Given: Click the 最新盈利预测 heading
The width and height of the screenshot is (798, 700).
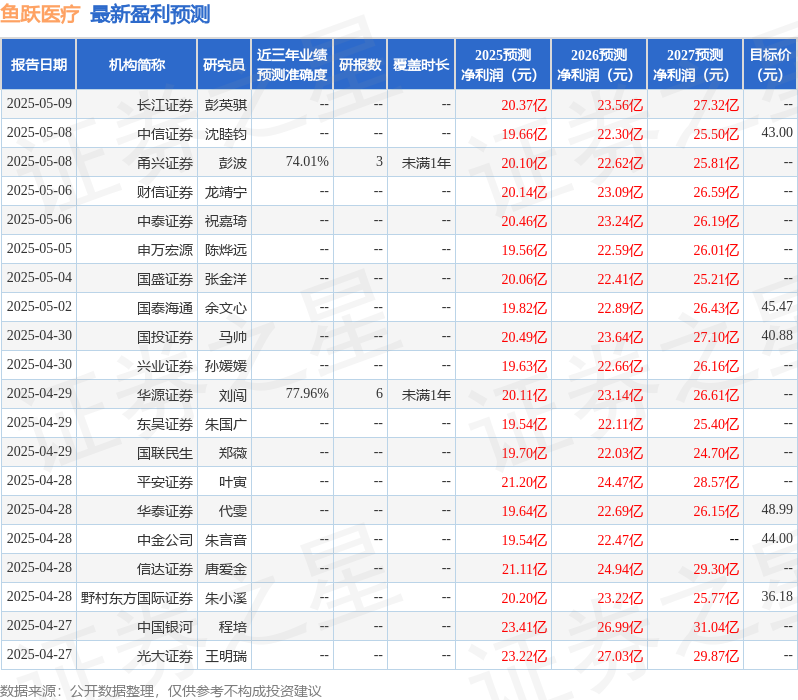Looking at the screenshot, I should (150, 14).
